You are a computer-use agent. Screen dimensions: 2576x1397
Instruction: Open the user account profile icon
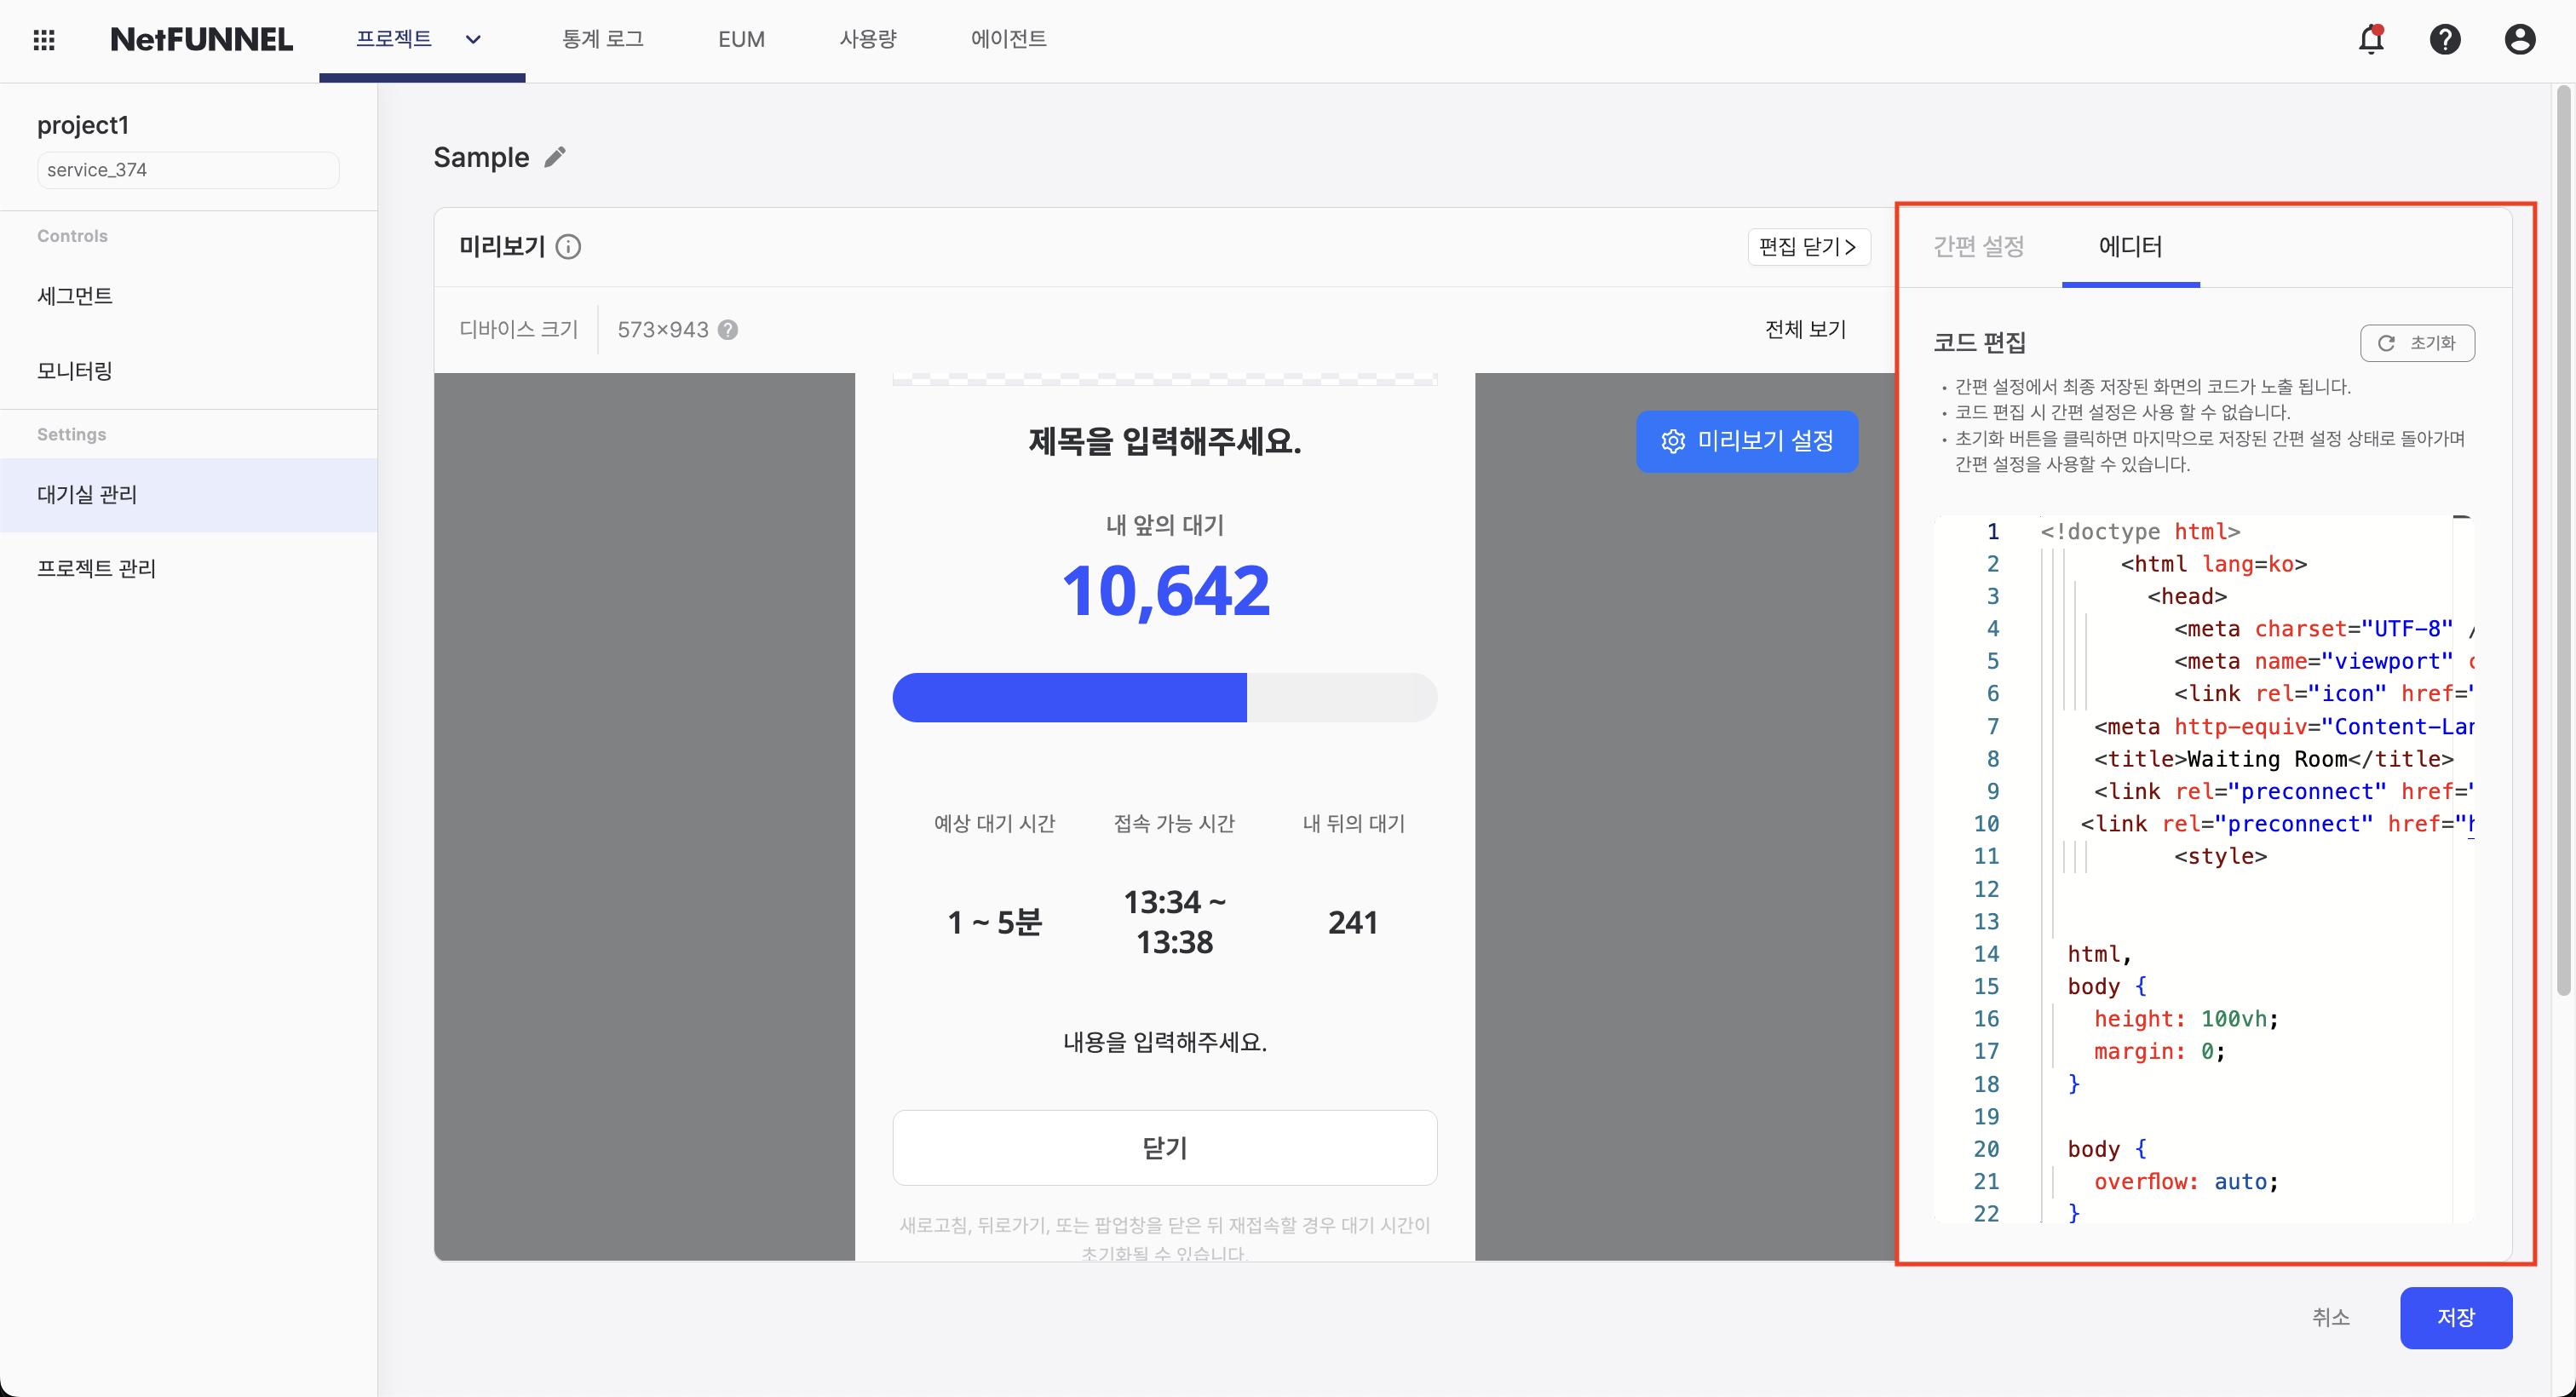coord(2519,40)
